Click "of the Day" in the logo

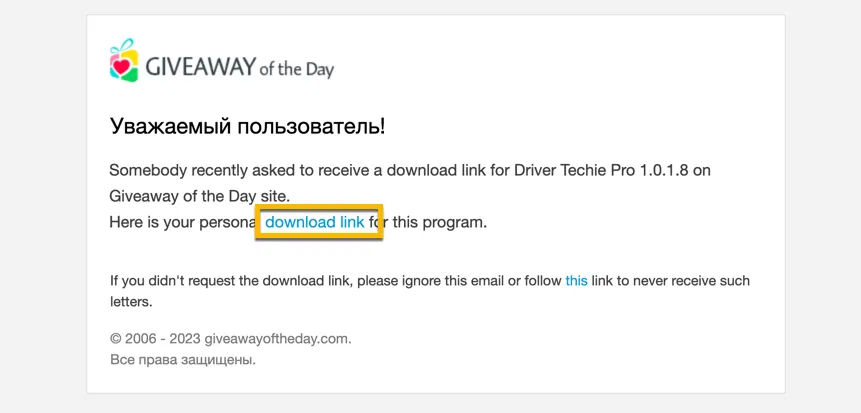click(296, 70)
